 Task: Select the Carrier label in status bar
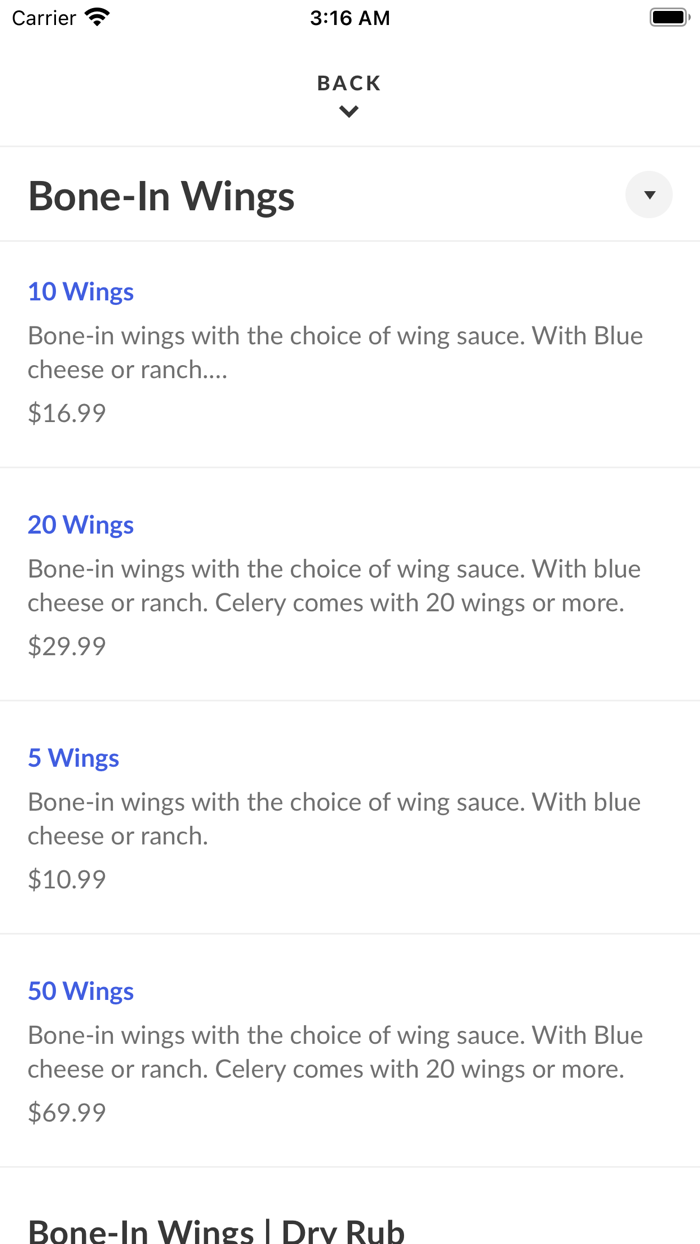[x=42, y=17]
